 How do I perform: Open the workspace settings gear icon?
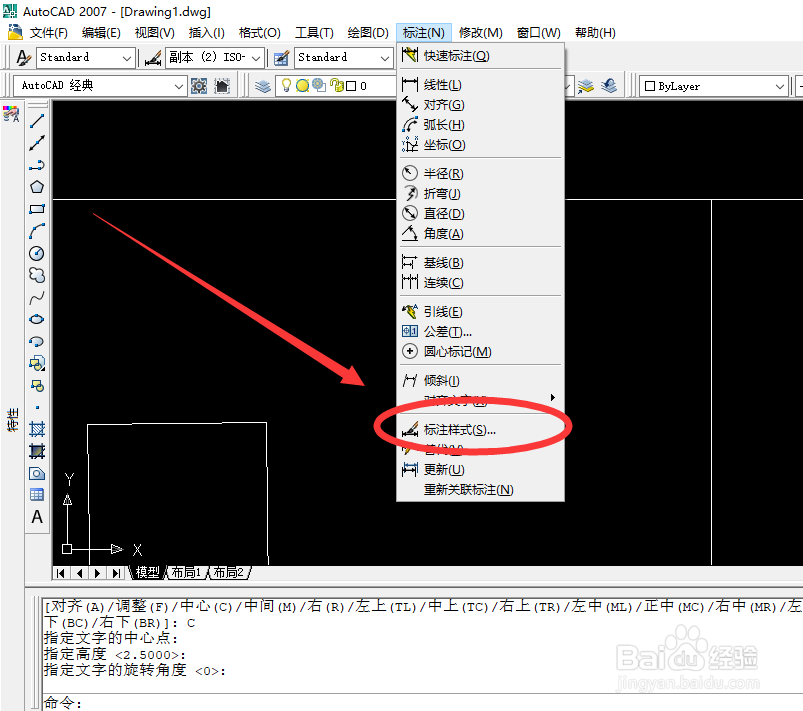coord(199,86)
